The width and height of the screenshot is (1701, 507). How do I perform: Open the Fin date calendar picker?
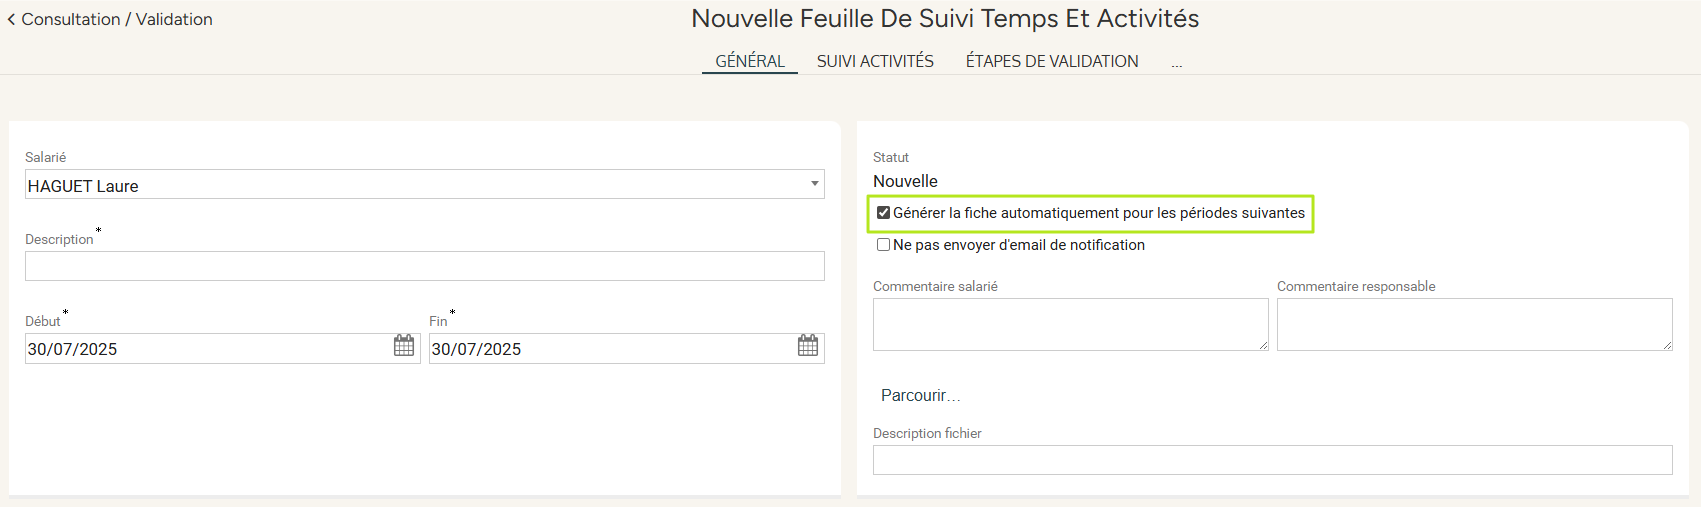click(x=808, y=346)
